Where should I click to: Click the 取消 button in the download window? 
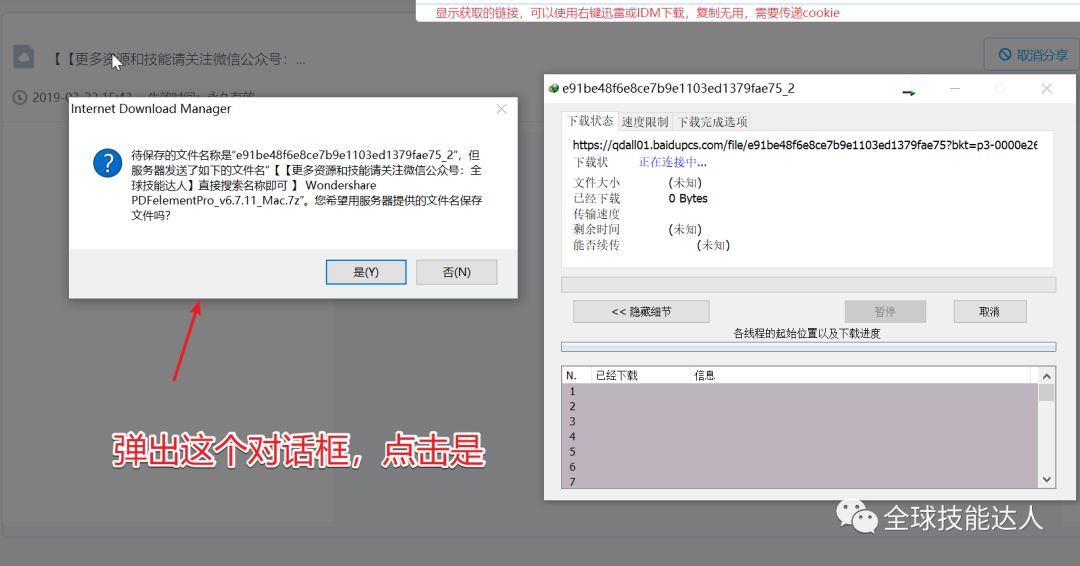coord(990,312)
